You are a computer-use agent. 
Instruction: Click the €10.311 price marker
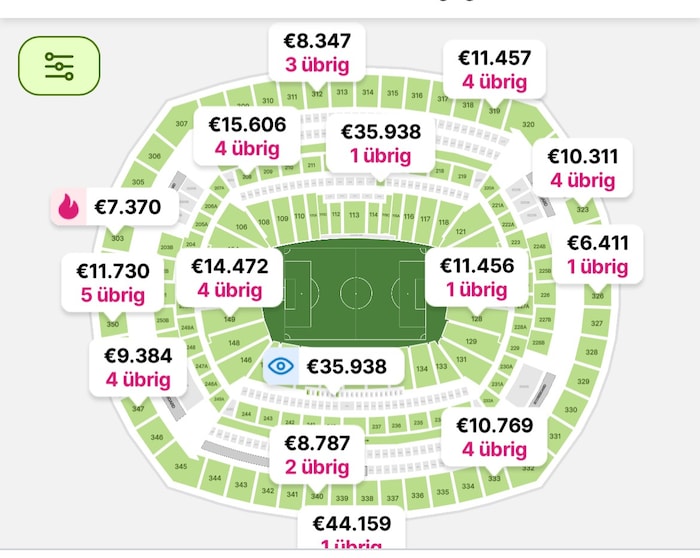coord(582,168)
